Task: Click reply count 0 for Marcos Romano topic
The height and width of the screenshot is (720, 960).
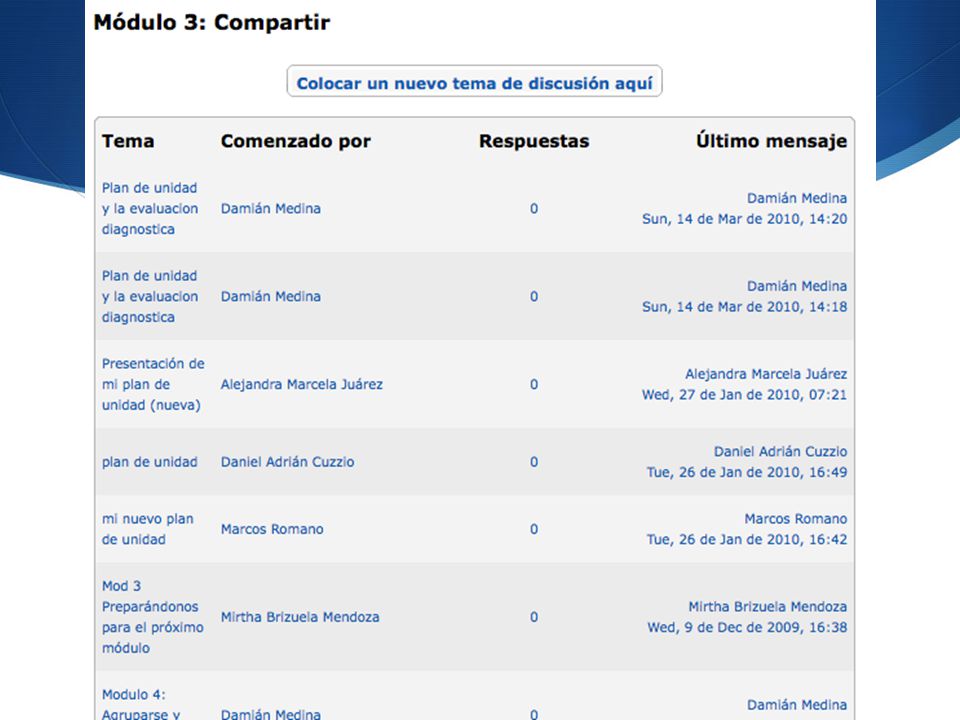Action: [x=534, y=529]
